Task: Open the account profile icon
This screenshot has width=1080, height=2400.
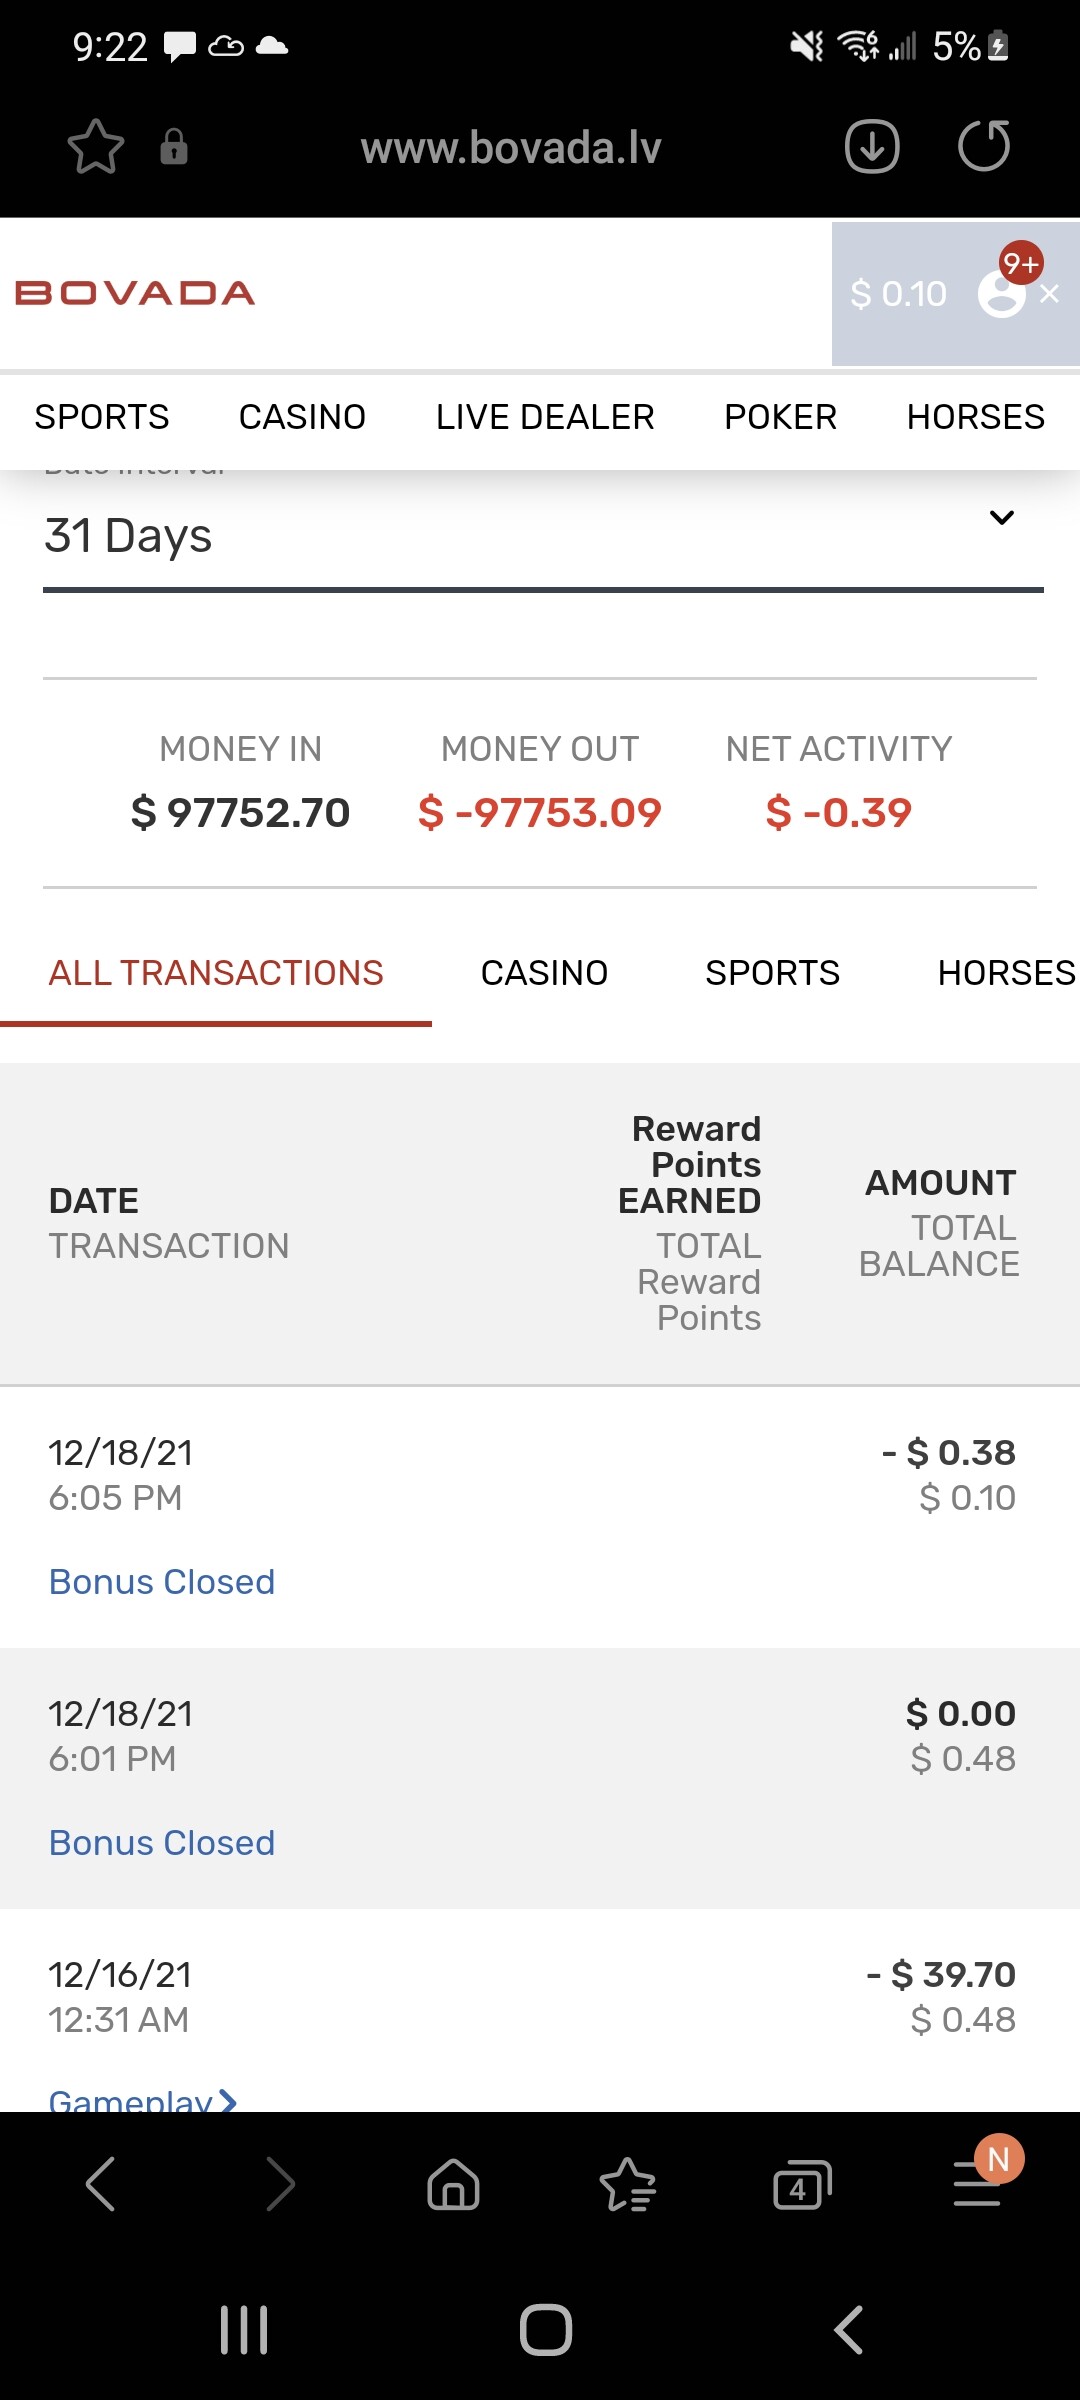Action: [x=1002, y=294]
